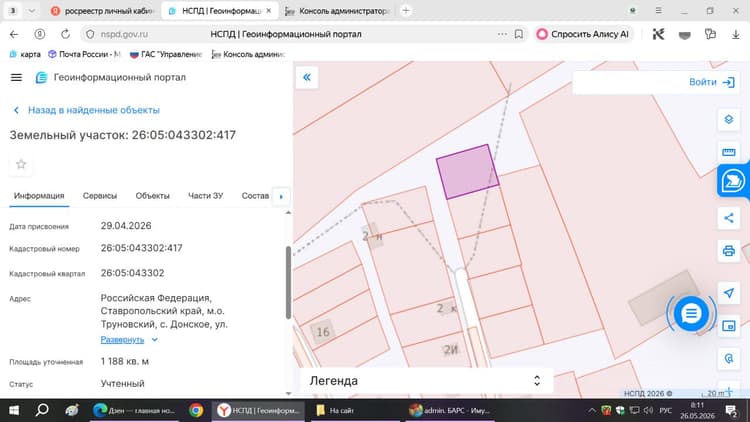Viewport: 750px width, 422px height.
Task: Open the address bar three-dot menu
Action: point(502,34)
